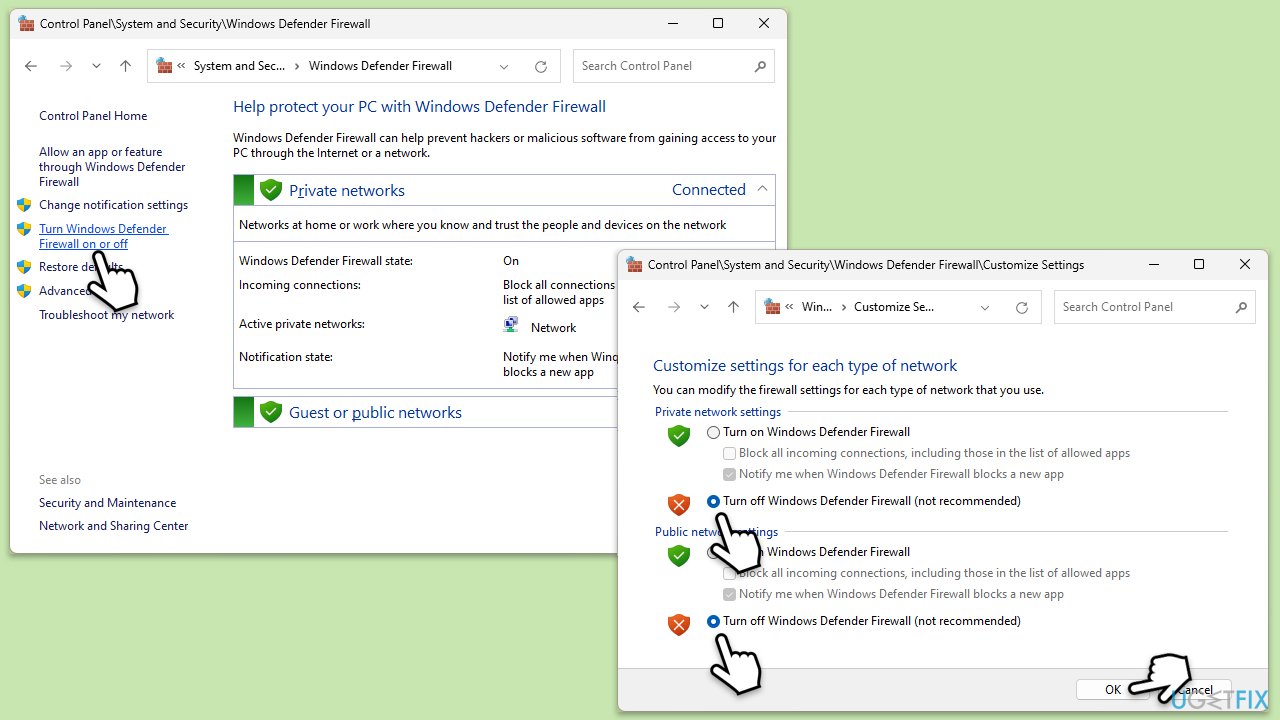Click green shield icon in Public network settings
Viewport: 1280px width, 720px height.
tap(679, 556)
